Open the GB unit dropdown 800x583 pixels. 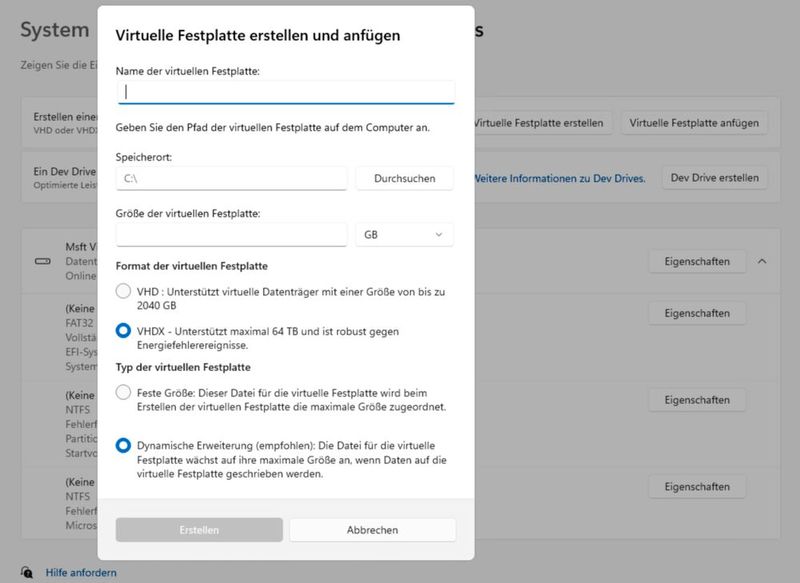(x=405, y=233)
